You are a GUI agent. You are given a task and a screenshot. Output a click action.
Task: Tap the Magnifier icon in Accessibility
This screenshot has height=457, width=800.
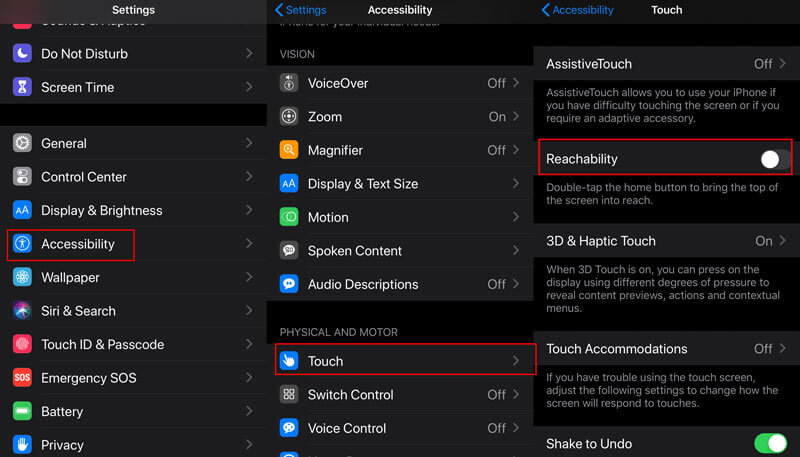click(x=289, y=150)
